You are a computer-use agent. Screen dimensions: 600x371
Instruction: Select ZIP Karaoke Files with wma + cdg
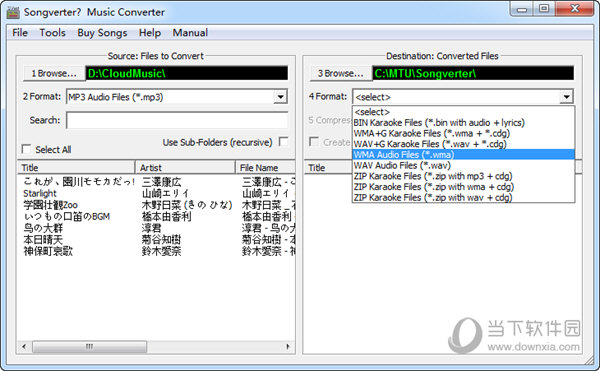[463, 187]
